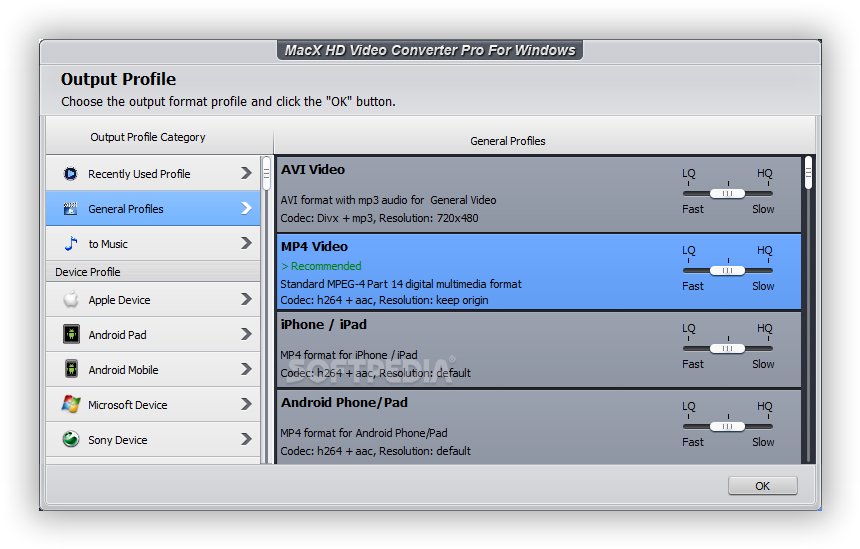The image size is (860, 549).
Task: Click the Microsoft Device Windows icon
Action: click(71, 405)
